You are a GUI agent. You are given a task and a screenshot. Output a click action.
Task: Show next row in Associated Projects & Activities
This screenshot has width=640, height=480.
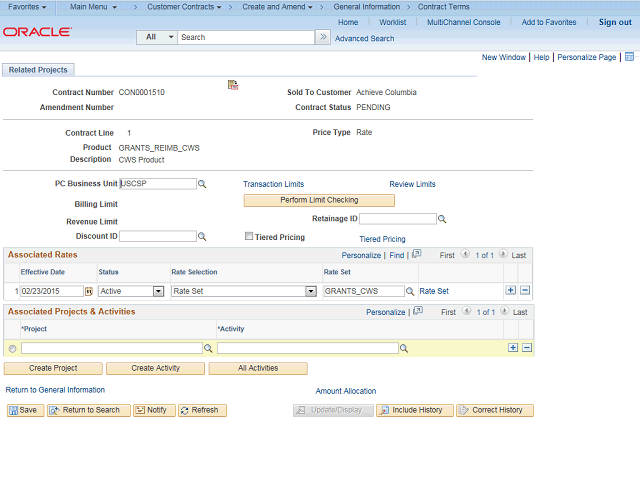click(x=504, y=311)
